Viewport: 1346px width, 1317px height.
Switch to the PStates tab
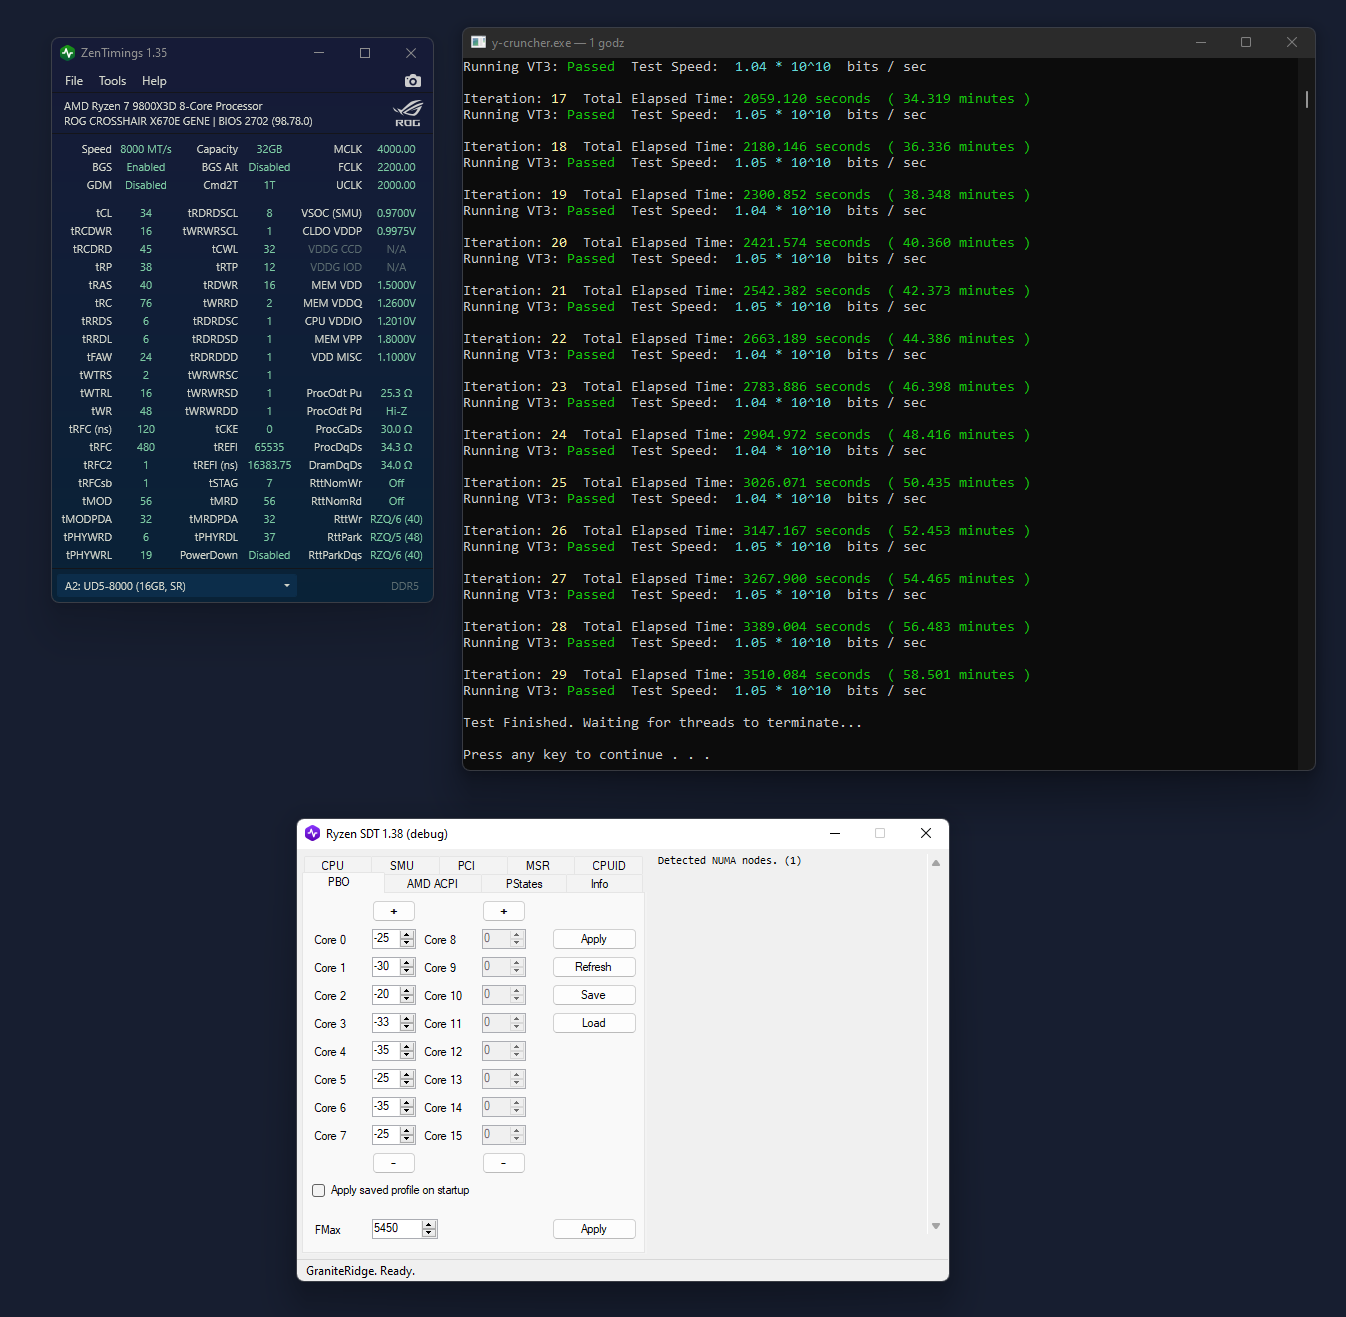(524, 884)
